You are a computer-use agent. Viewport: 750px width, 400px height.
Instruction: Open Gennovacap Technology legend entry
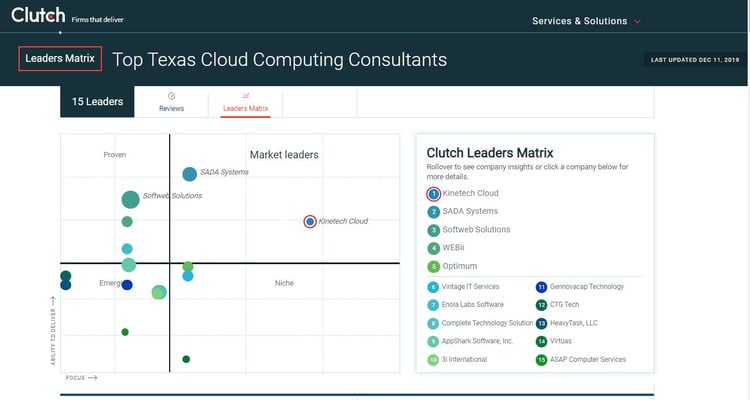click(x=587, y=287)
